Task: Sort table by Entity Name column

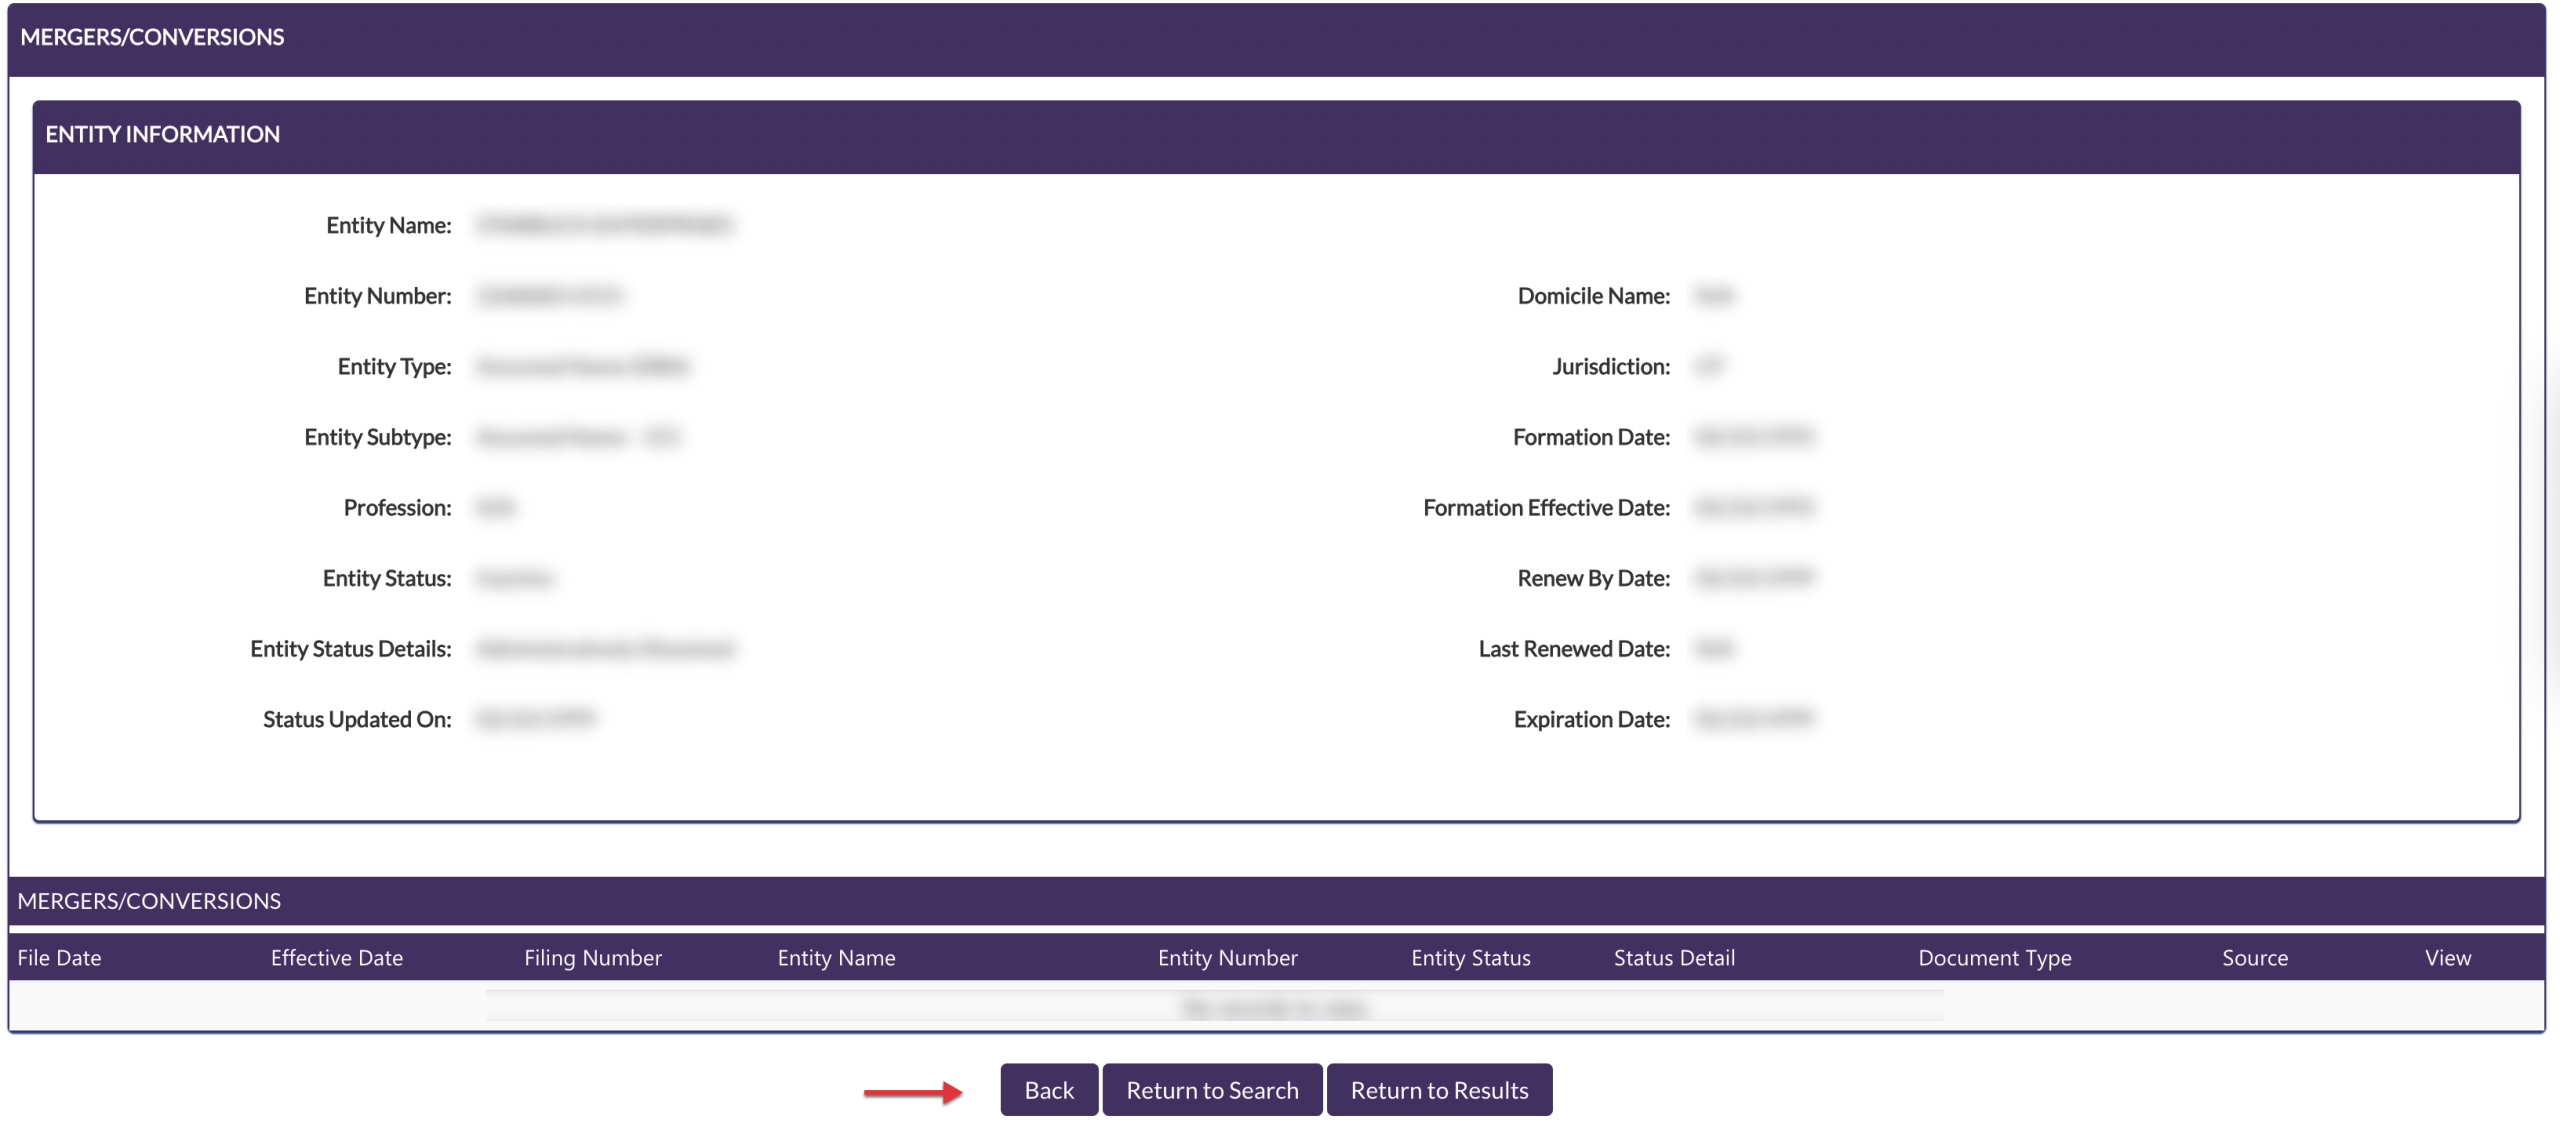Action: click(836, 958)
